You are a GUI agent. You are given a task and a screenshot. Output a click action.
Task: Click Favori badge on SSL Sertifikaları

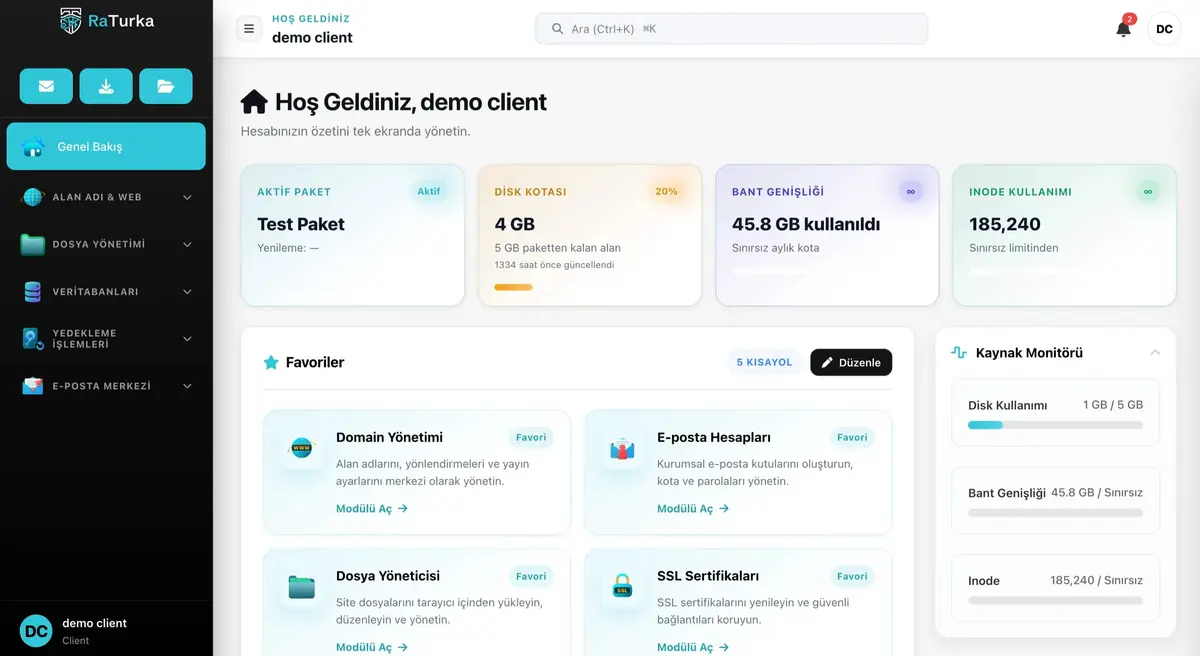(x=852, y=576)
